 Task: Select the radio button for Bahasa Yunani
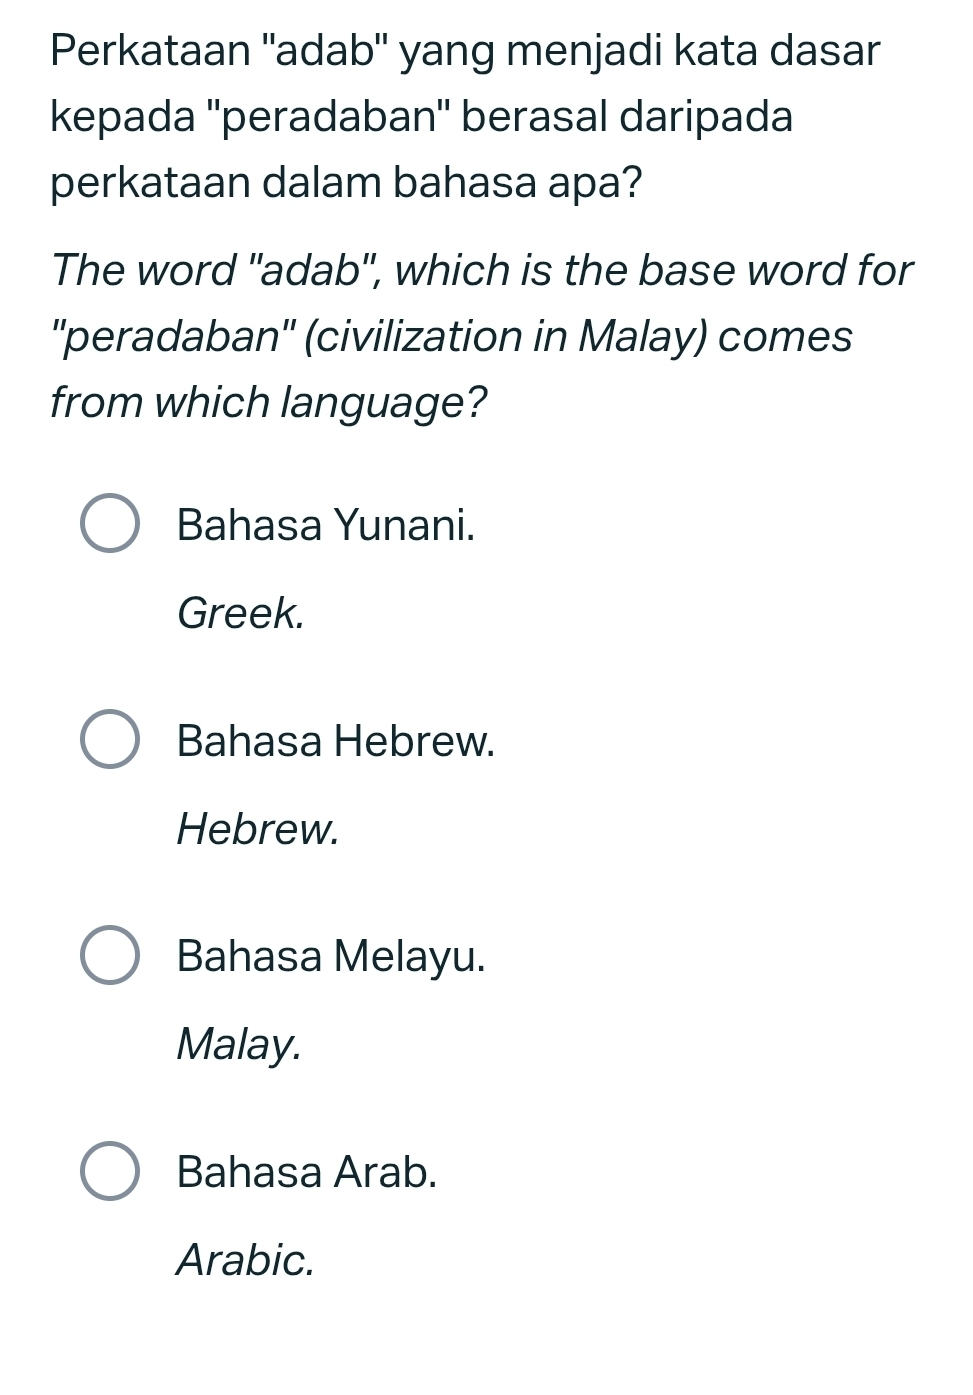(x=109, y=523)
